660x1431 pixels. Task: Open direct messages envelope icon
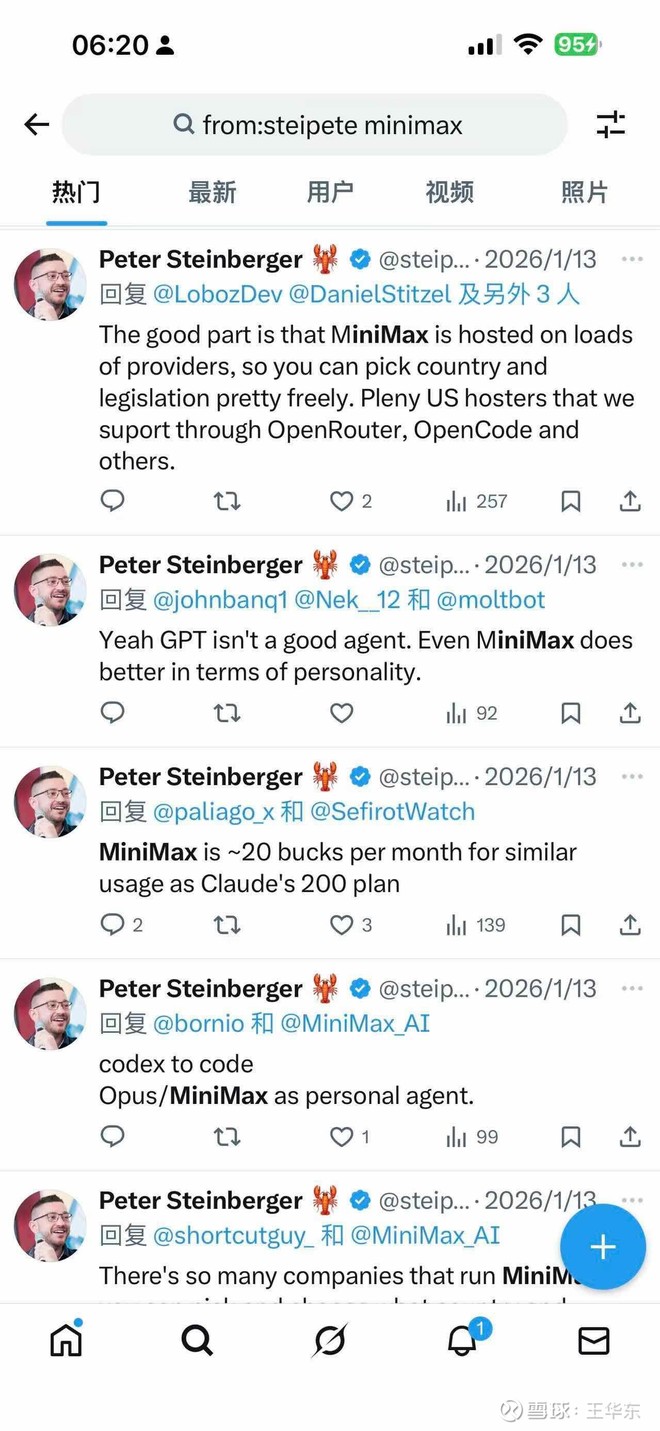coord(593,1340)
